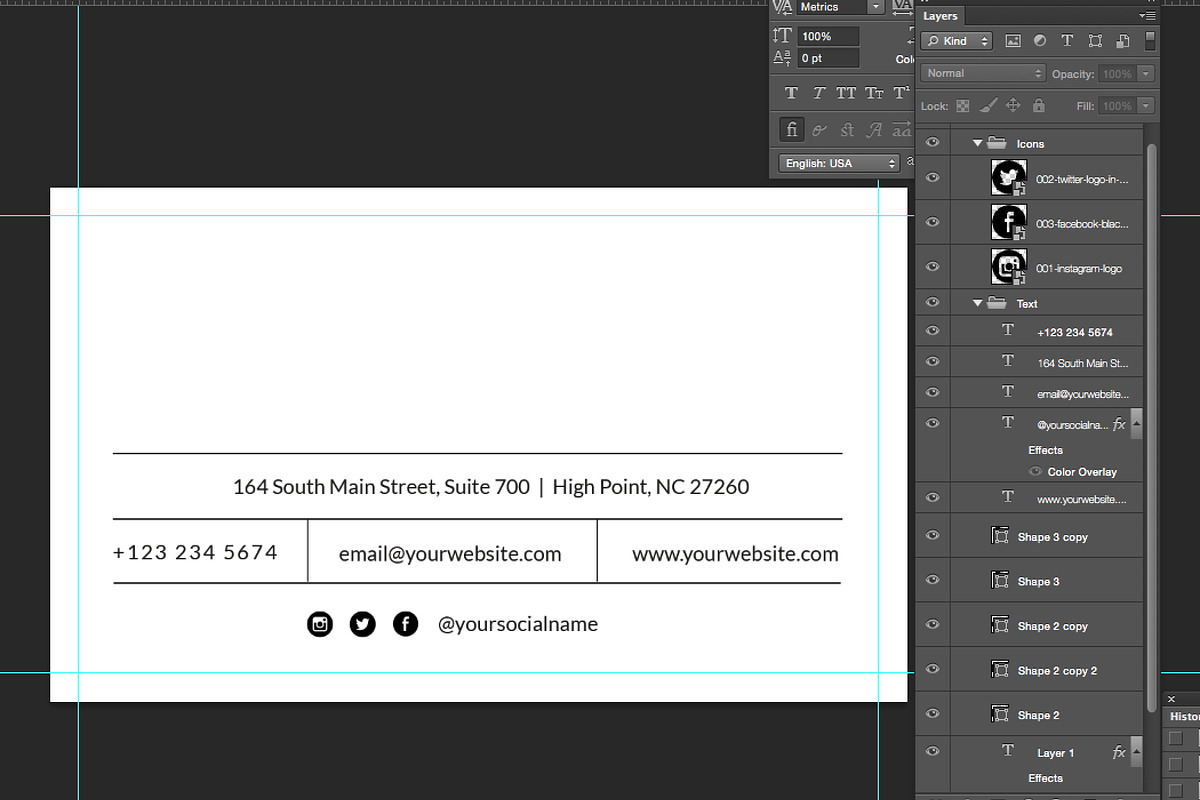This screenshot has width=1200, height=800.
Task: Hide the 002-twitter-logo layer
Action: [x=932, y=178]
